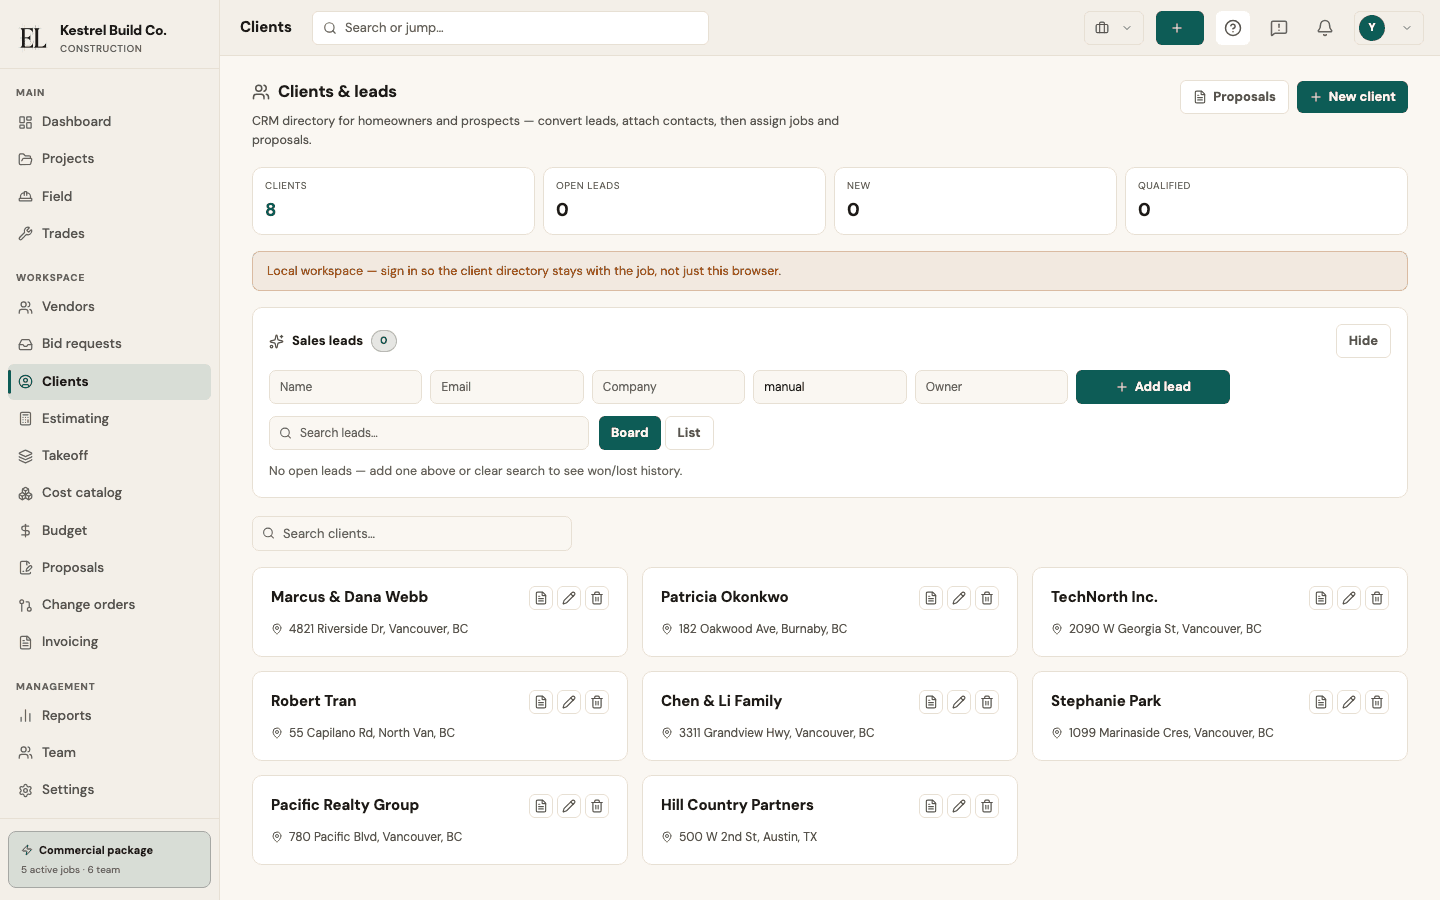The width and height of the screenshot is (1440, 900).
Task: Edit Hill Country Partners client
Action: click(x=959, y=806)
